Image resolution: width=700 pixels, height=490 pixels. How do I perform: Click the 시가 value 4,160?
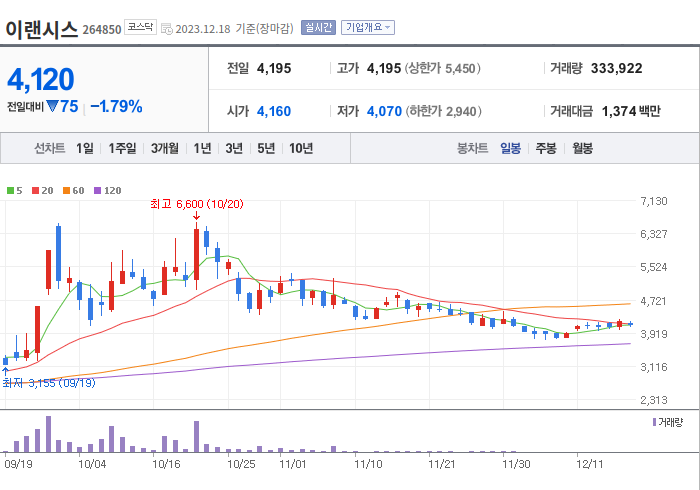coord(274,111)
